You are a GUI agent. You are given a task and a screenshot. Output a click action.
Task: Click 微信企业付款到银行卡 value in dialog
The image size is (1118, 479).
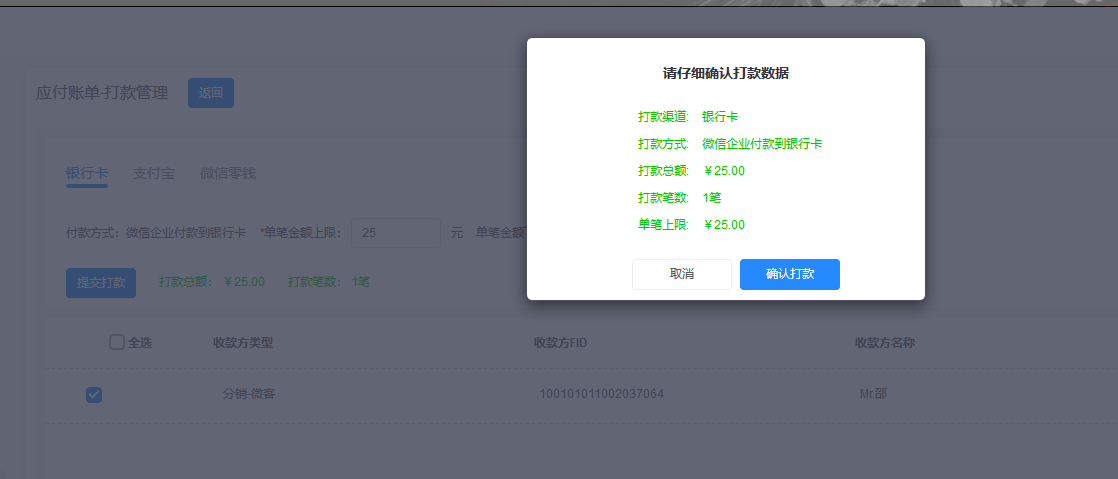click(x=762, y=144)
